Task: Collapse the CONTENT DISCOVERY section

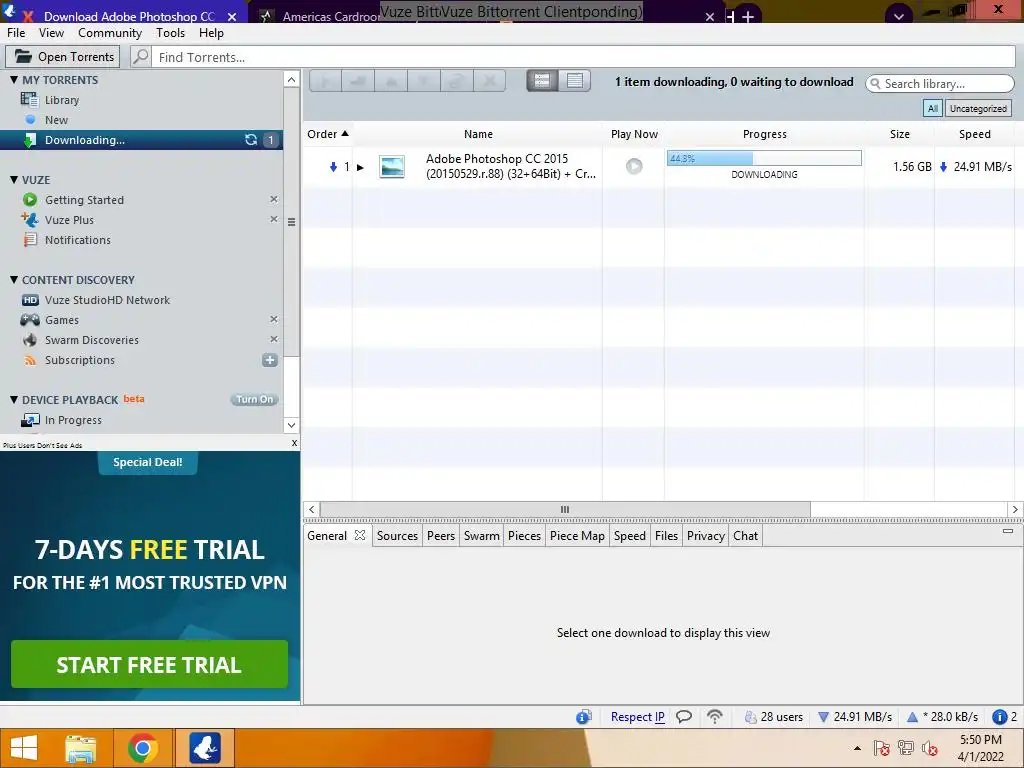Action: click(x=14, y=280)
